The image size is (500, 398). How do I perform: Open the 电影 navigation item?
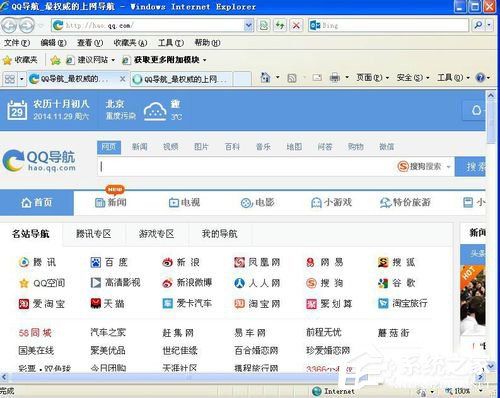coord(257,203)
